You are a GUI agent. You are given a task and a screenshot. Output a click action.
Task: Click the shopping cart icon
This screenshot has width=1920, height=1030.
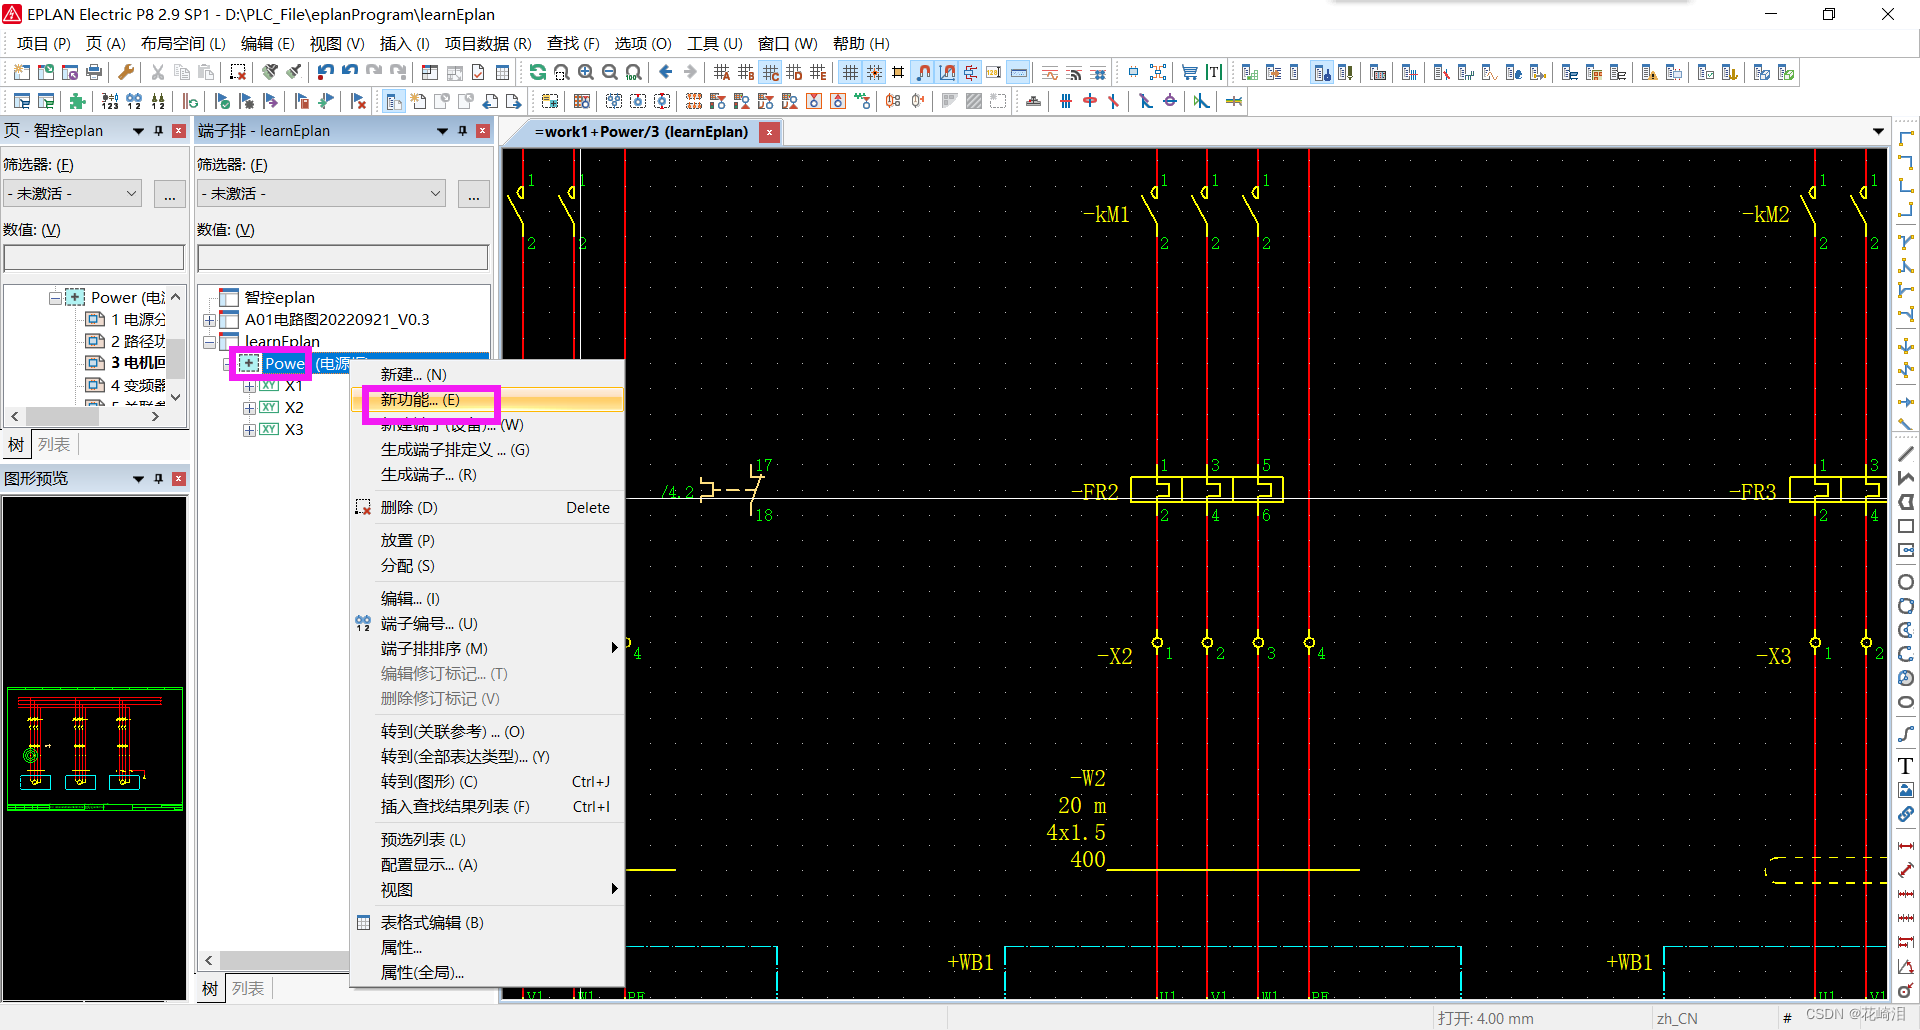click(x=1190, y=72)
